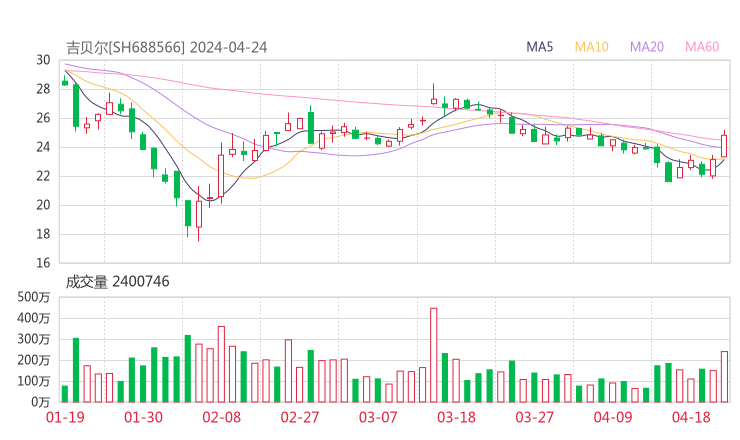The image size is (740, 440).
Task: Click the 04-09 date label
Action: pyautogui.click(x=613, y=417)
